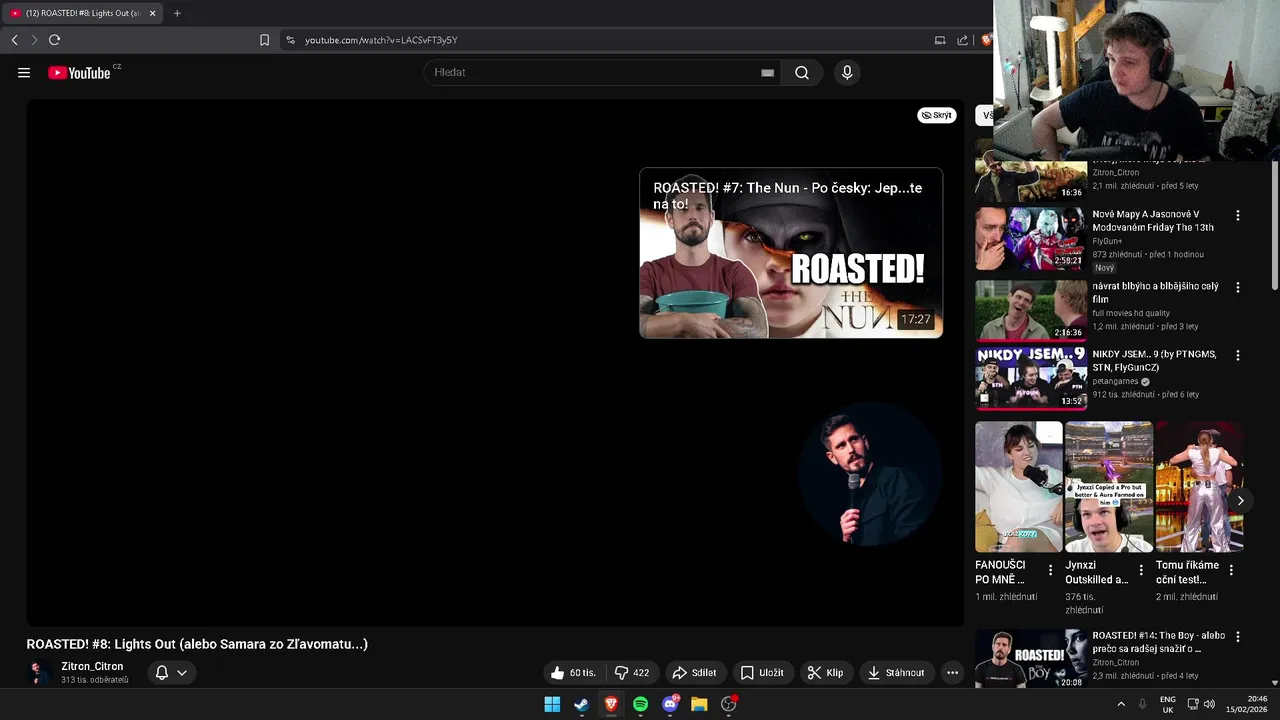Play NIKDY JSEM.. 9 video thumbnail
This screenshot has height=720, width=1280.
(1031, 378)
